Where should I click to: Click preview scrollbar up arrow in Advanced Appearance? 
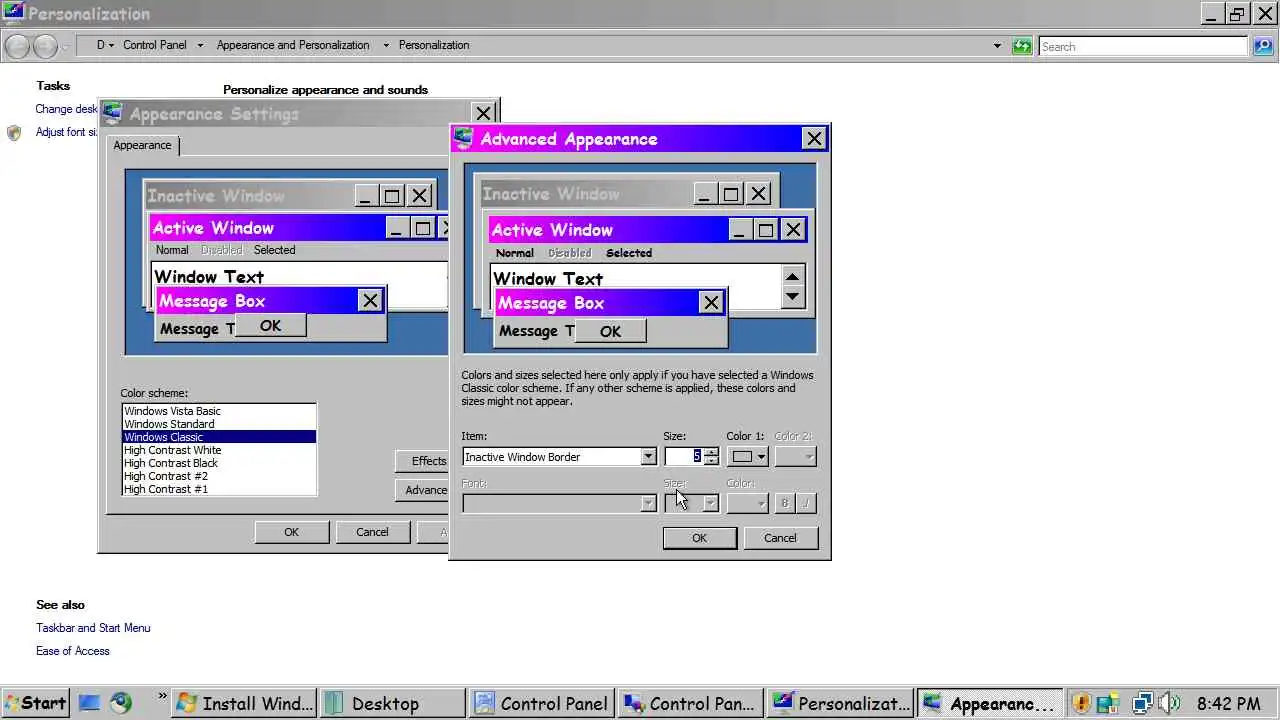point(792,277)
